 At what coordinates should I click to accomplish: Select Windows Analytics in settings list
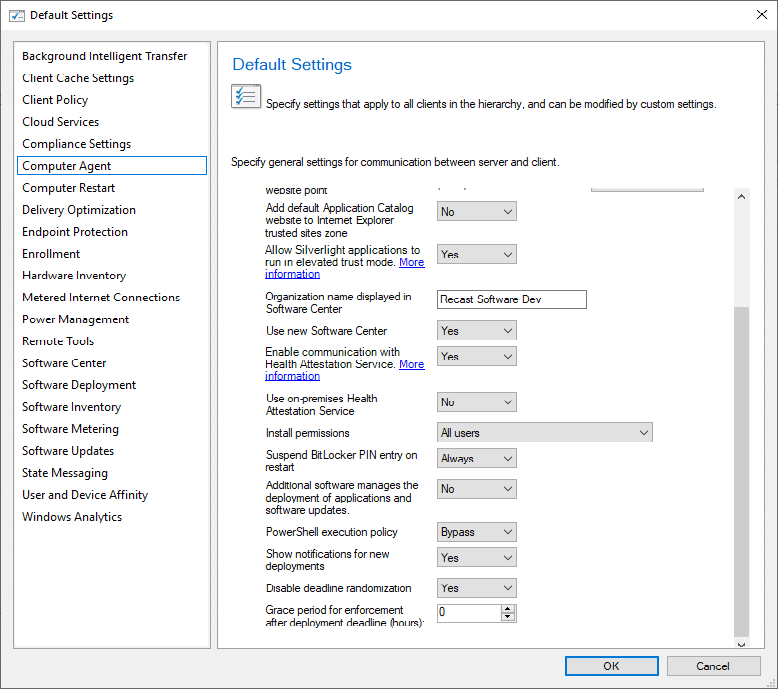[x=72, y=517]
